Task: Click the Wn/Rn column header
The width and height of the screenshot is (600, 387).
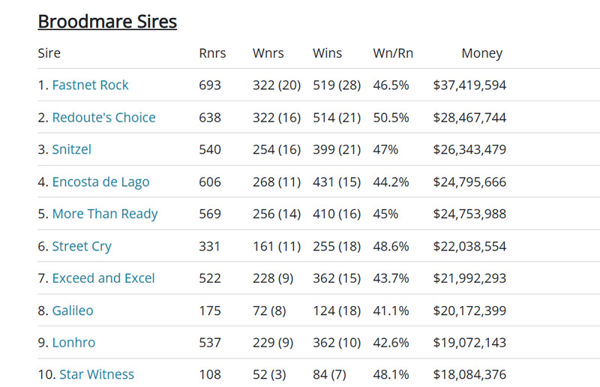Action: pyautogui.click(x=393, y=53)
